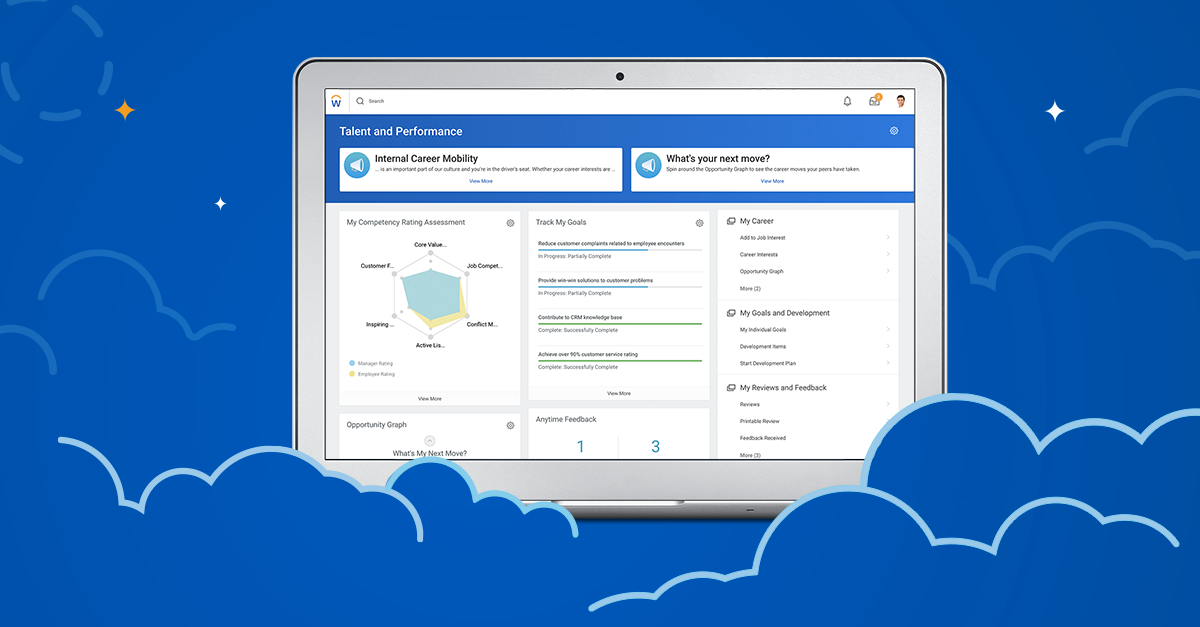Image resolution: width=1200 pixels, height=627 pixels.
Task: Collapse the Opportunity Graph up-arrow circle
Action: pyautogui.click(x=430, y=441)
